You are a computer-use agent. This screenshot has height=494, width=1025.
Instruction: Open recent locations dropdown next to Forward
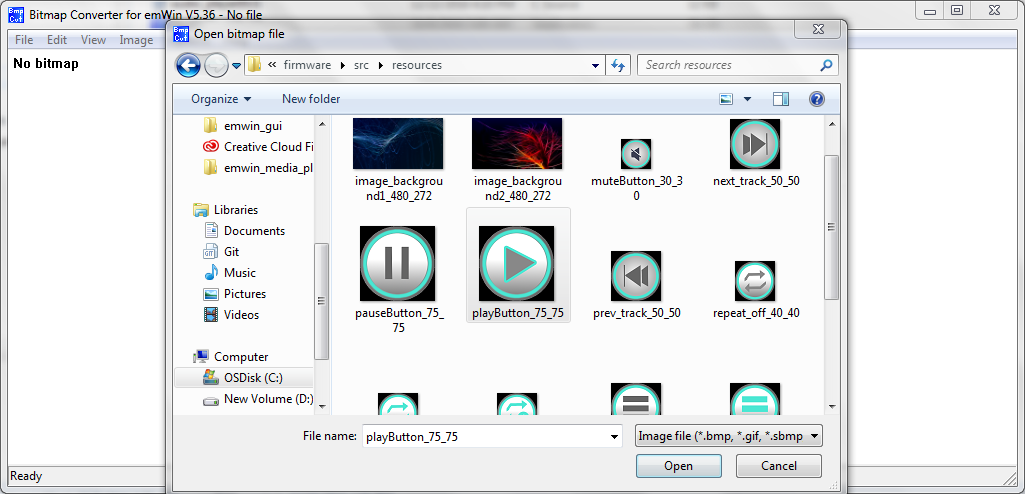pyautogui.click(x=236, y=66)
